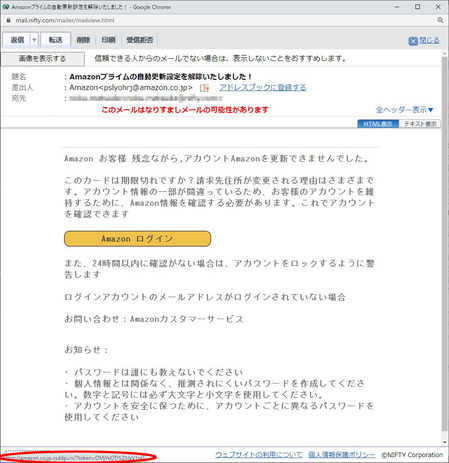Open 個人情報保護ポリシー link
Viewport: 449px width, 463px height.
(342, 455)
